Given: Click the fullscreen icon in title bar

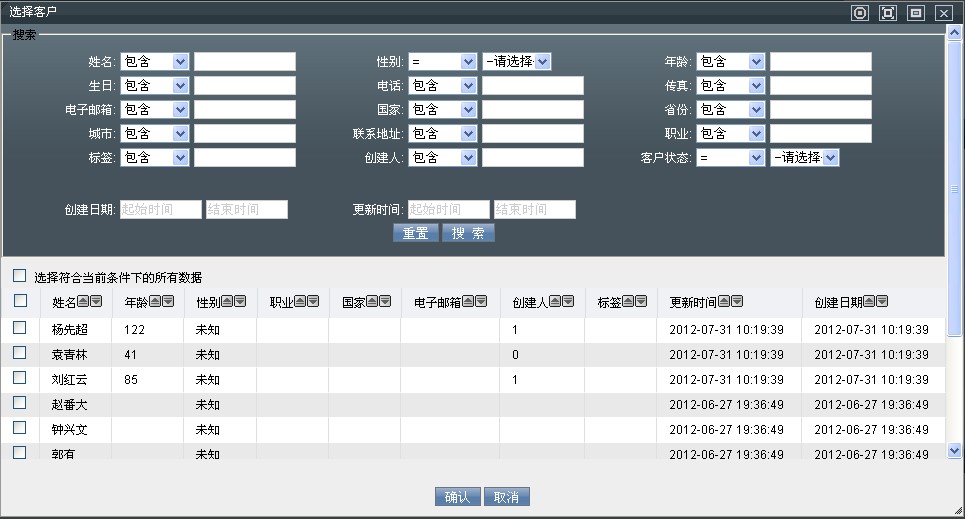Looking at the screenshot, I should pos(887,13).
